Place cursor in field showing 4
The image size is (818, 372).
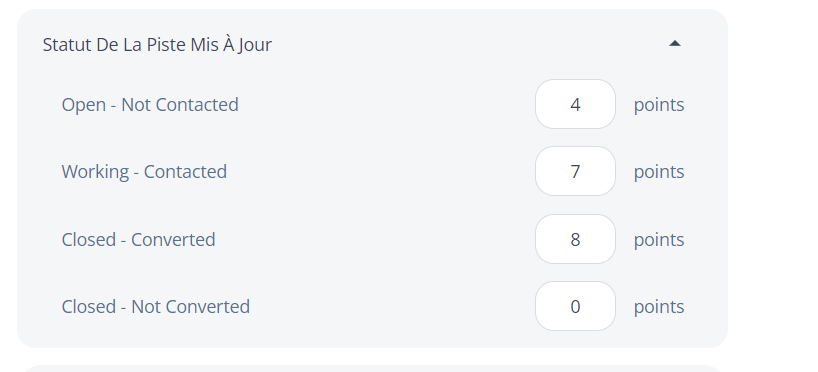point(575,104)
